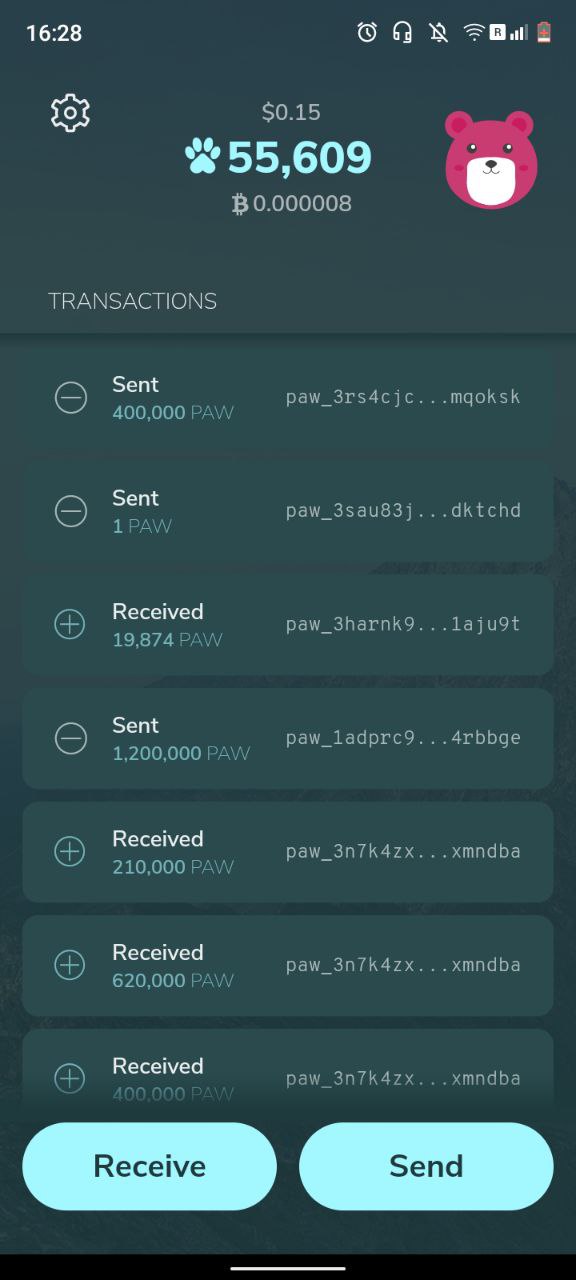
Task: Select address paw_3rs4cjc...mqoksk
Action: click(x=403, y=397)
